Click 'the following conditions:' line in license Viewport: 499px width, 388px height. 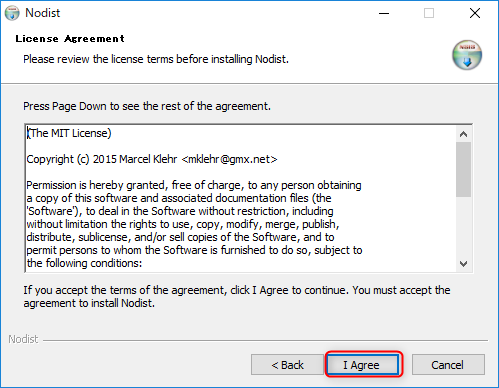tap(84, 263)
